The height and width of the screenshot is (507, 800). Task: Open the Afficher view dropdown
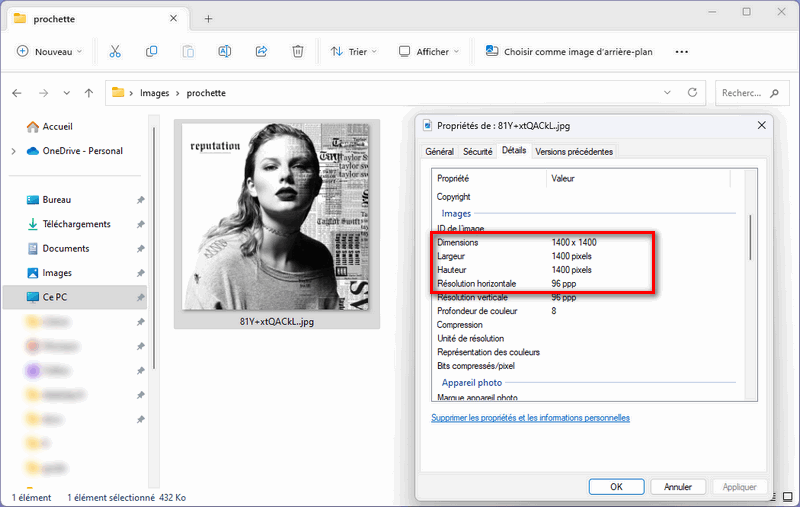point(429,52)
